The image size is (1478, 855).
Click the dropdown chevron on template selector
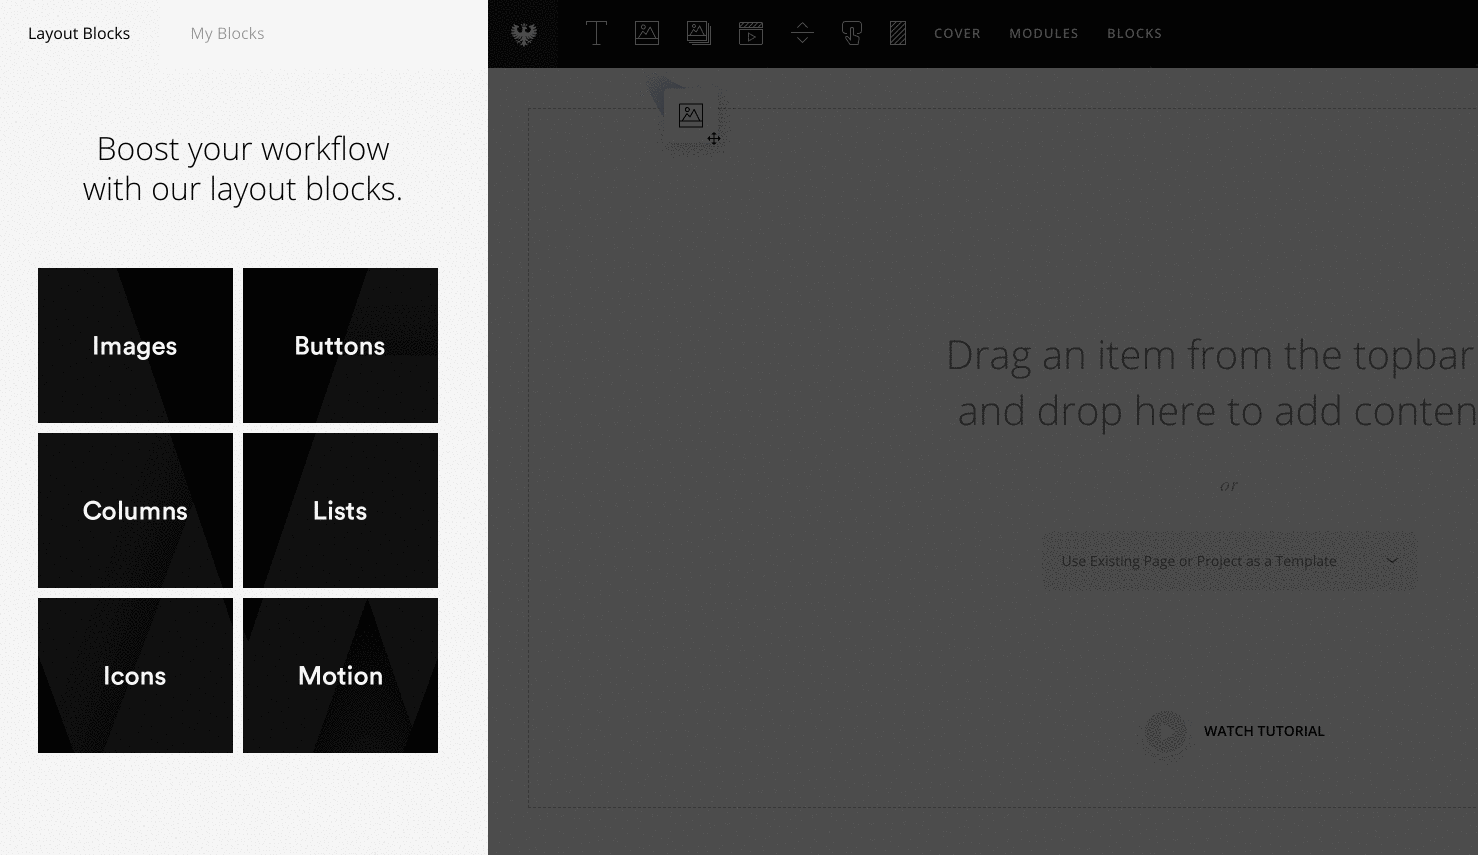(x=1392, y=561)
